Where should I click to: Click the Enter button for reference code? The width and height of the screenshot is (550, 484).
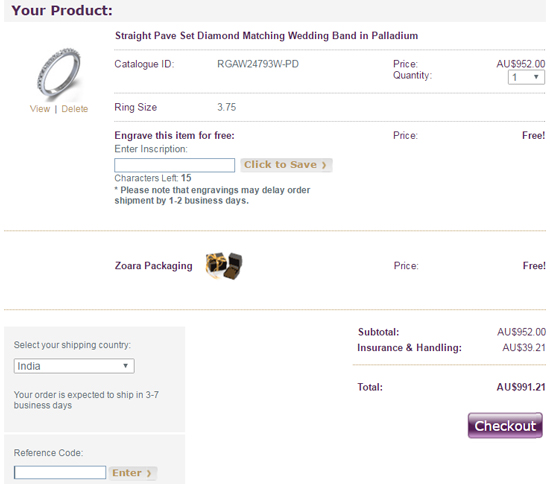[132, 473]
